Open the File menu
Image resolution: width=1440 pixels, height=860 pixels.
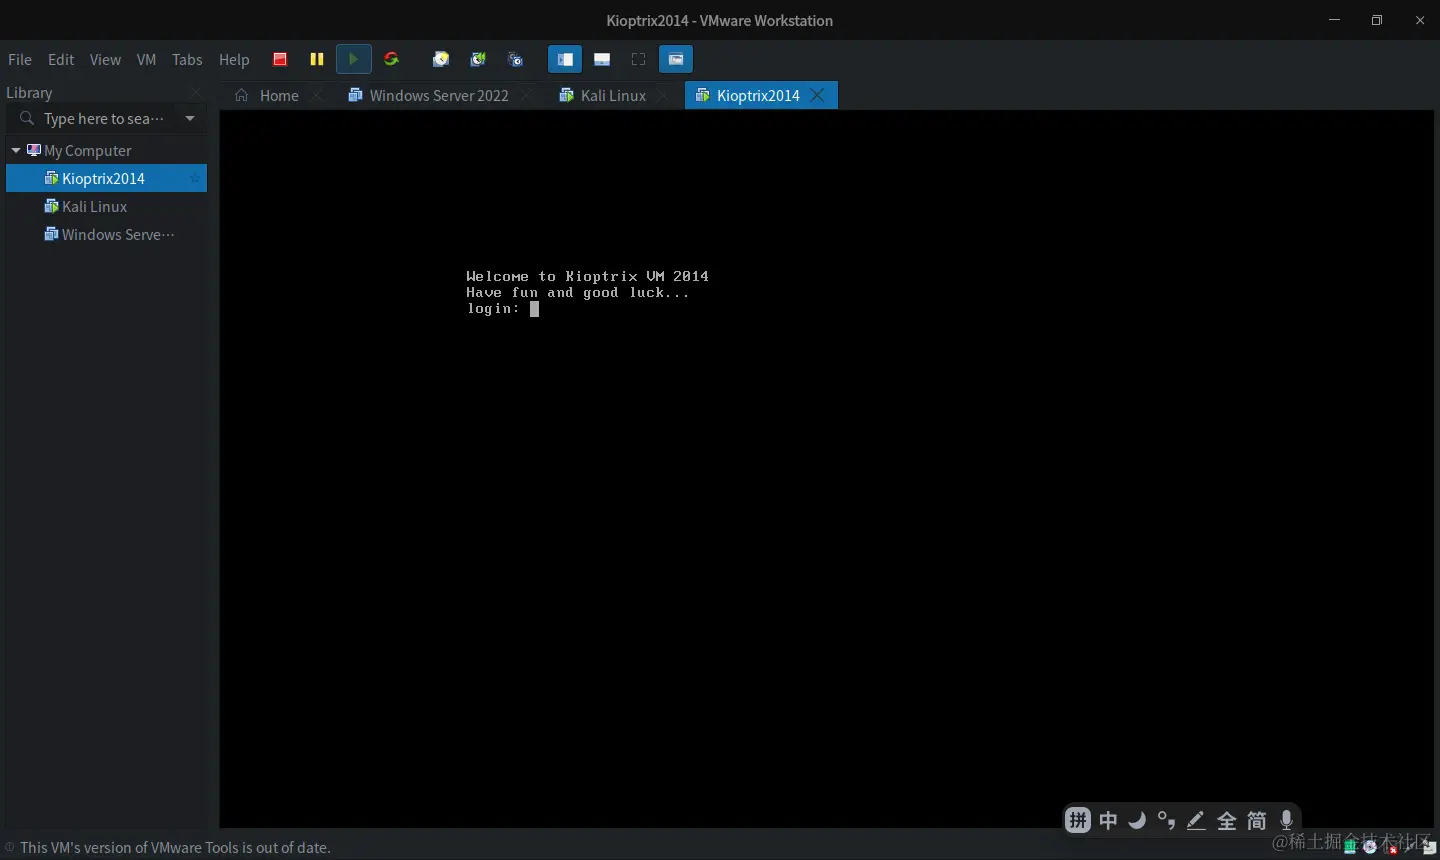pyautogui.click(x=20, y=59)
